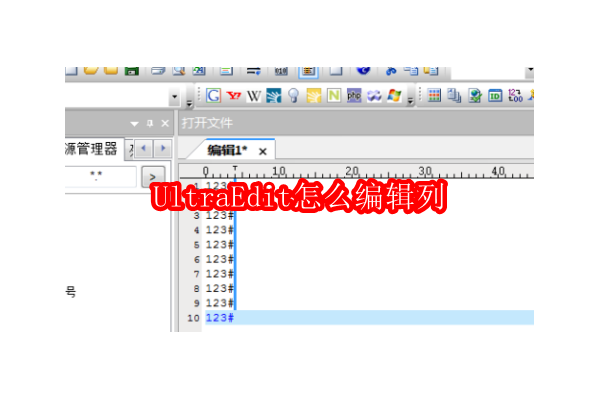Open the dropdown arrow at top toolbar's right end
Viewport: 600px width, 400px height.
(530, 70)
